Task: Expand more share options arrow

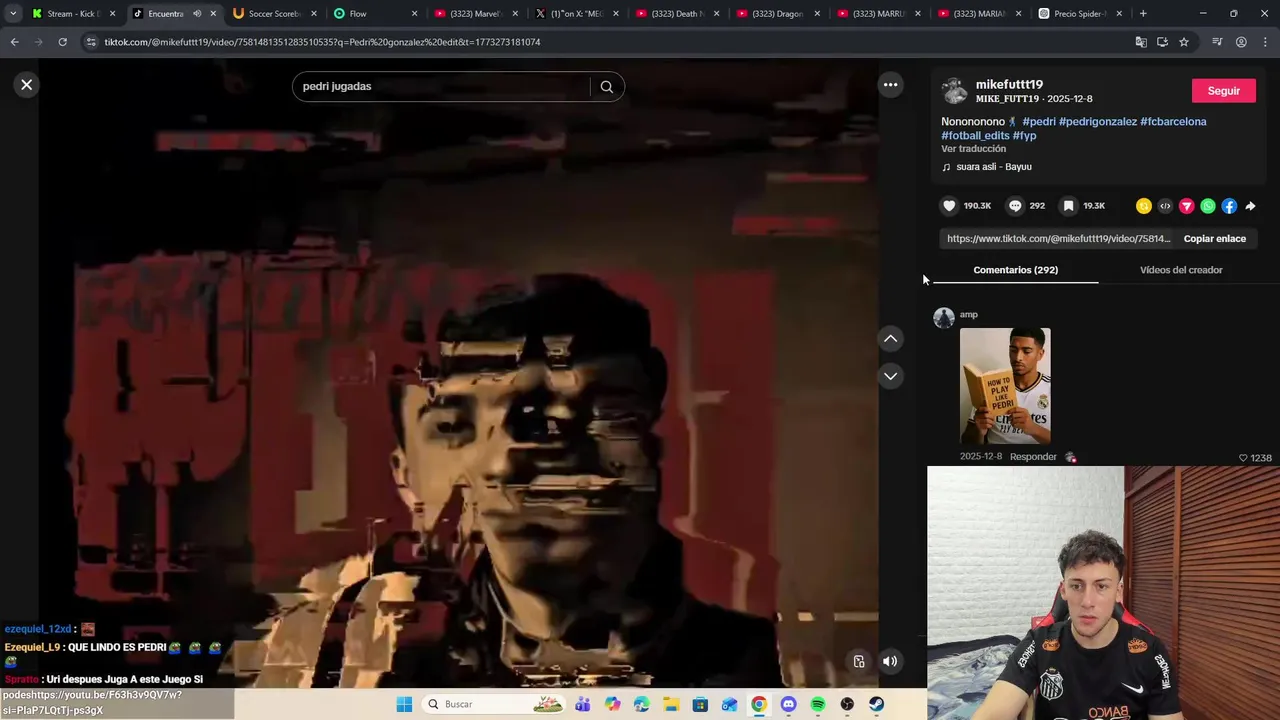Action: click(x=1250, y=206)
